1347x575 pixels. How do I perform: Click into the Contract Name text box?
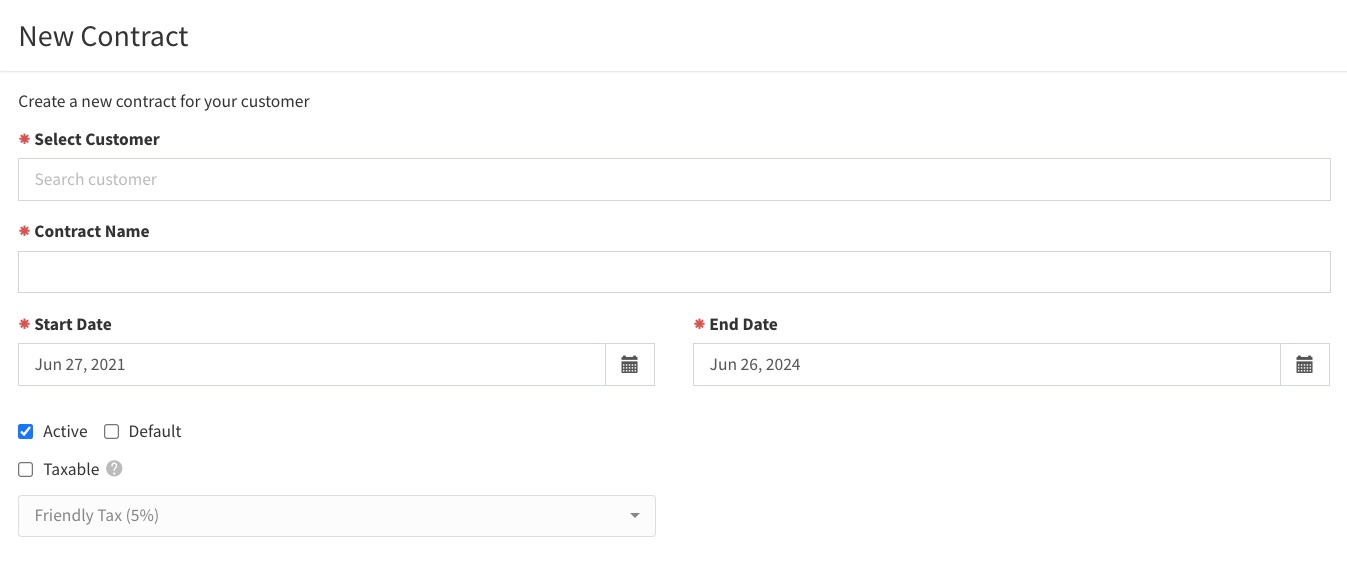coord(674,272)
